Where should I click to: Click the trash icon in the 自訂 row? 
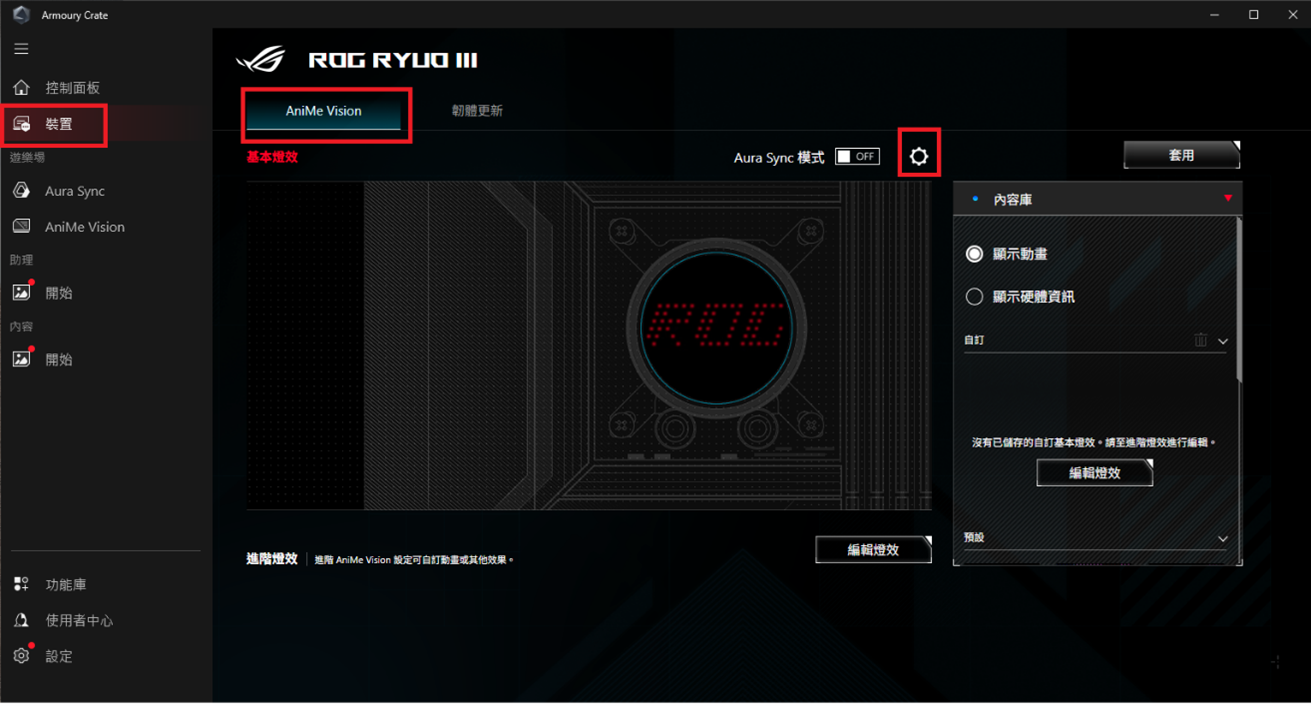[1200, 340]
